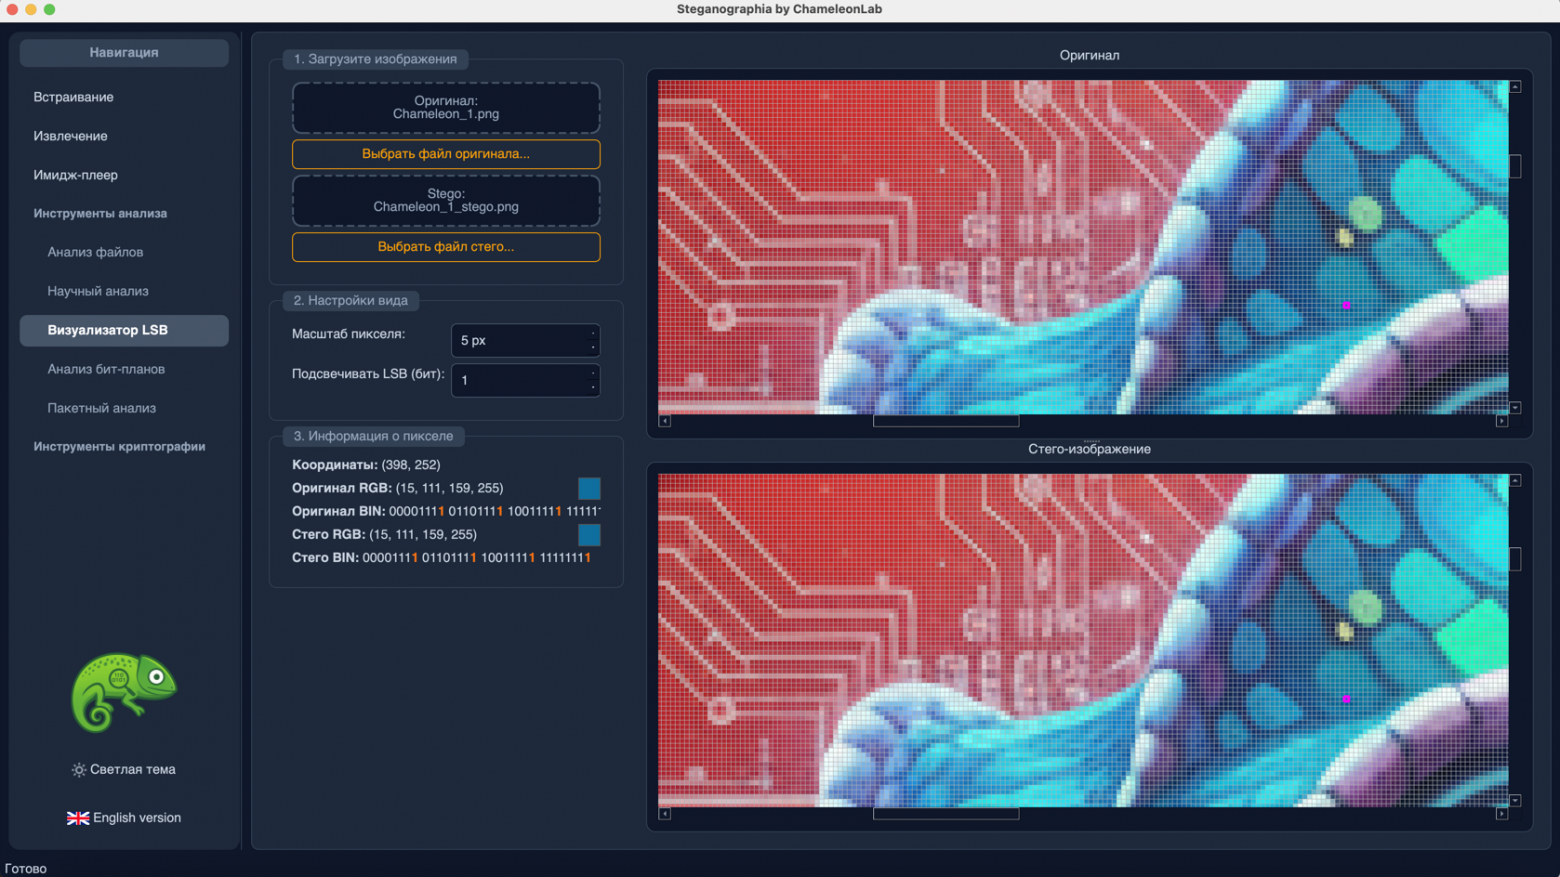The image size is (1560, 877).
Task: Click the Выбрать файл оригинала button
Action: click(445, 154)
